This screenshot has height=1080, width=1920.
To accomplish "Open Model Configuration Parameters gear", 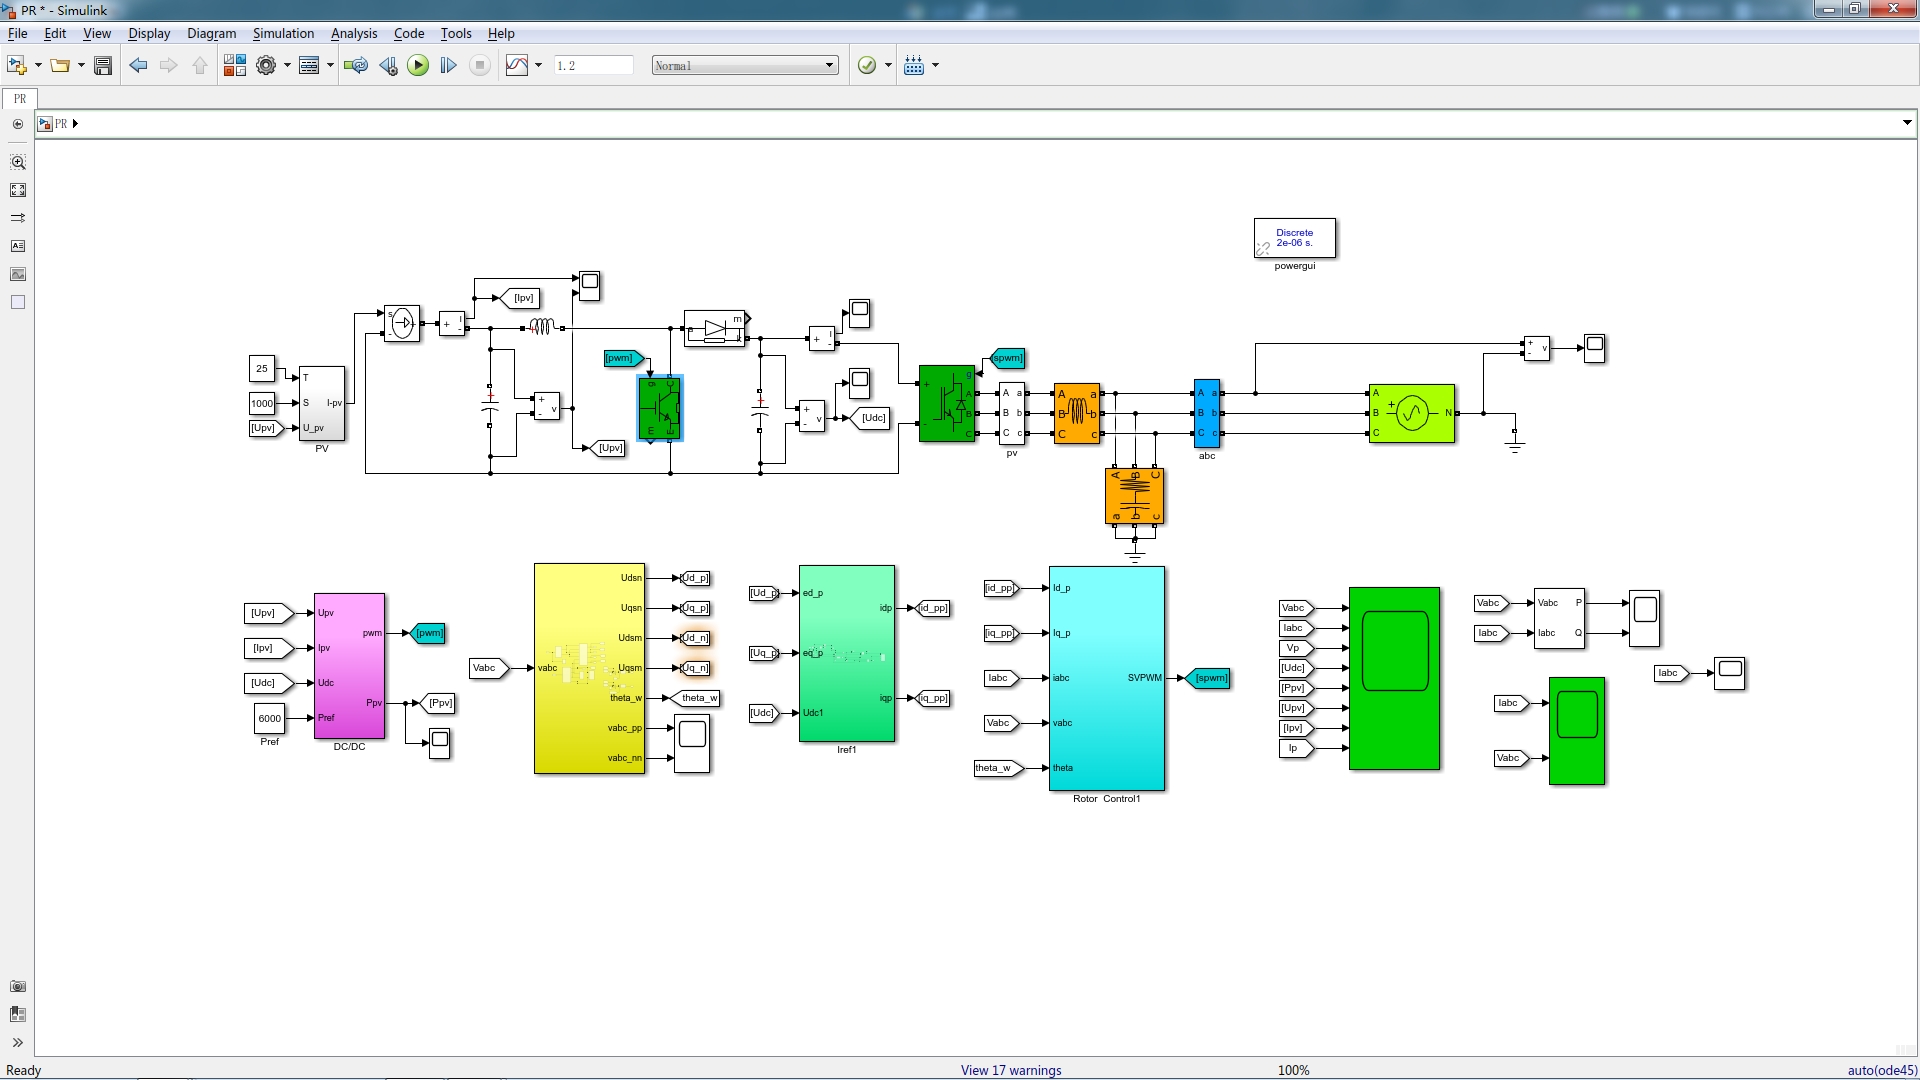I will [x=265, y=66].
